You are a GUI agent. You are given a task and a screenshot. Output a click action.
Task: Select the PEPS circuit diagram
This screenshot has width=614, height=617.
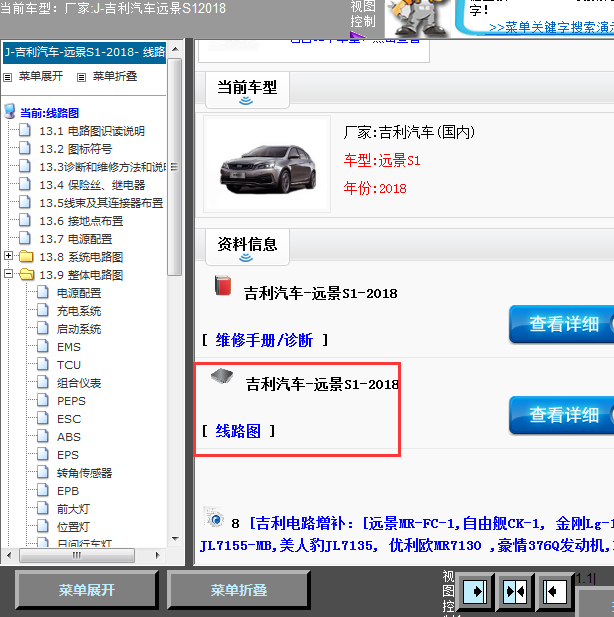pos(71,401)
